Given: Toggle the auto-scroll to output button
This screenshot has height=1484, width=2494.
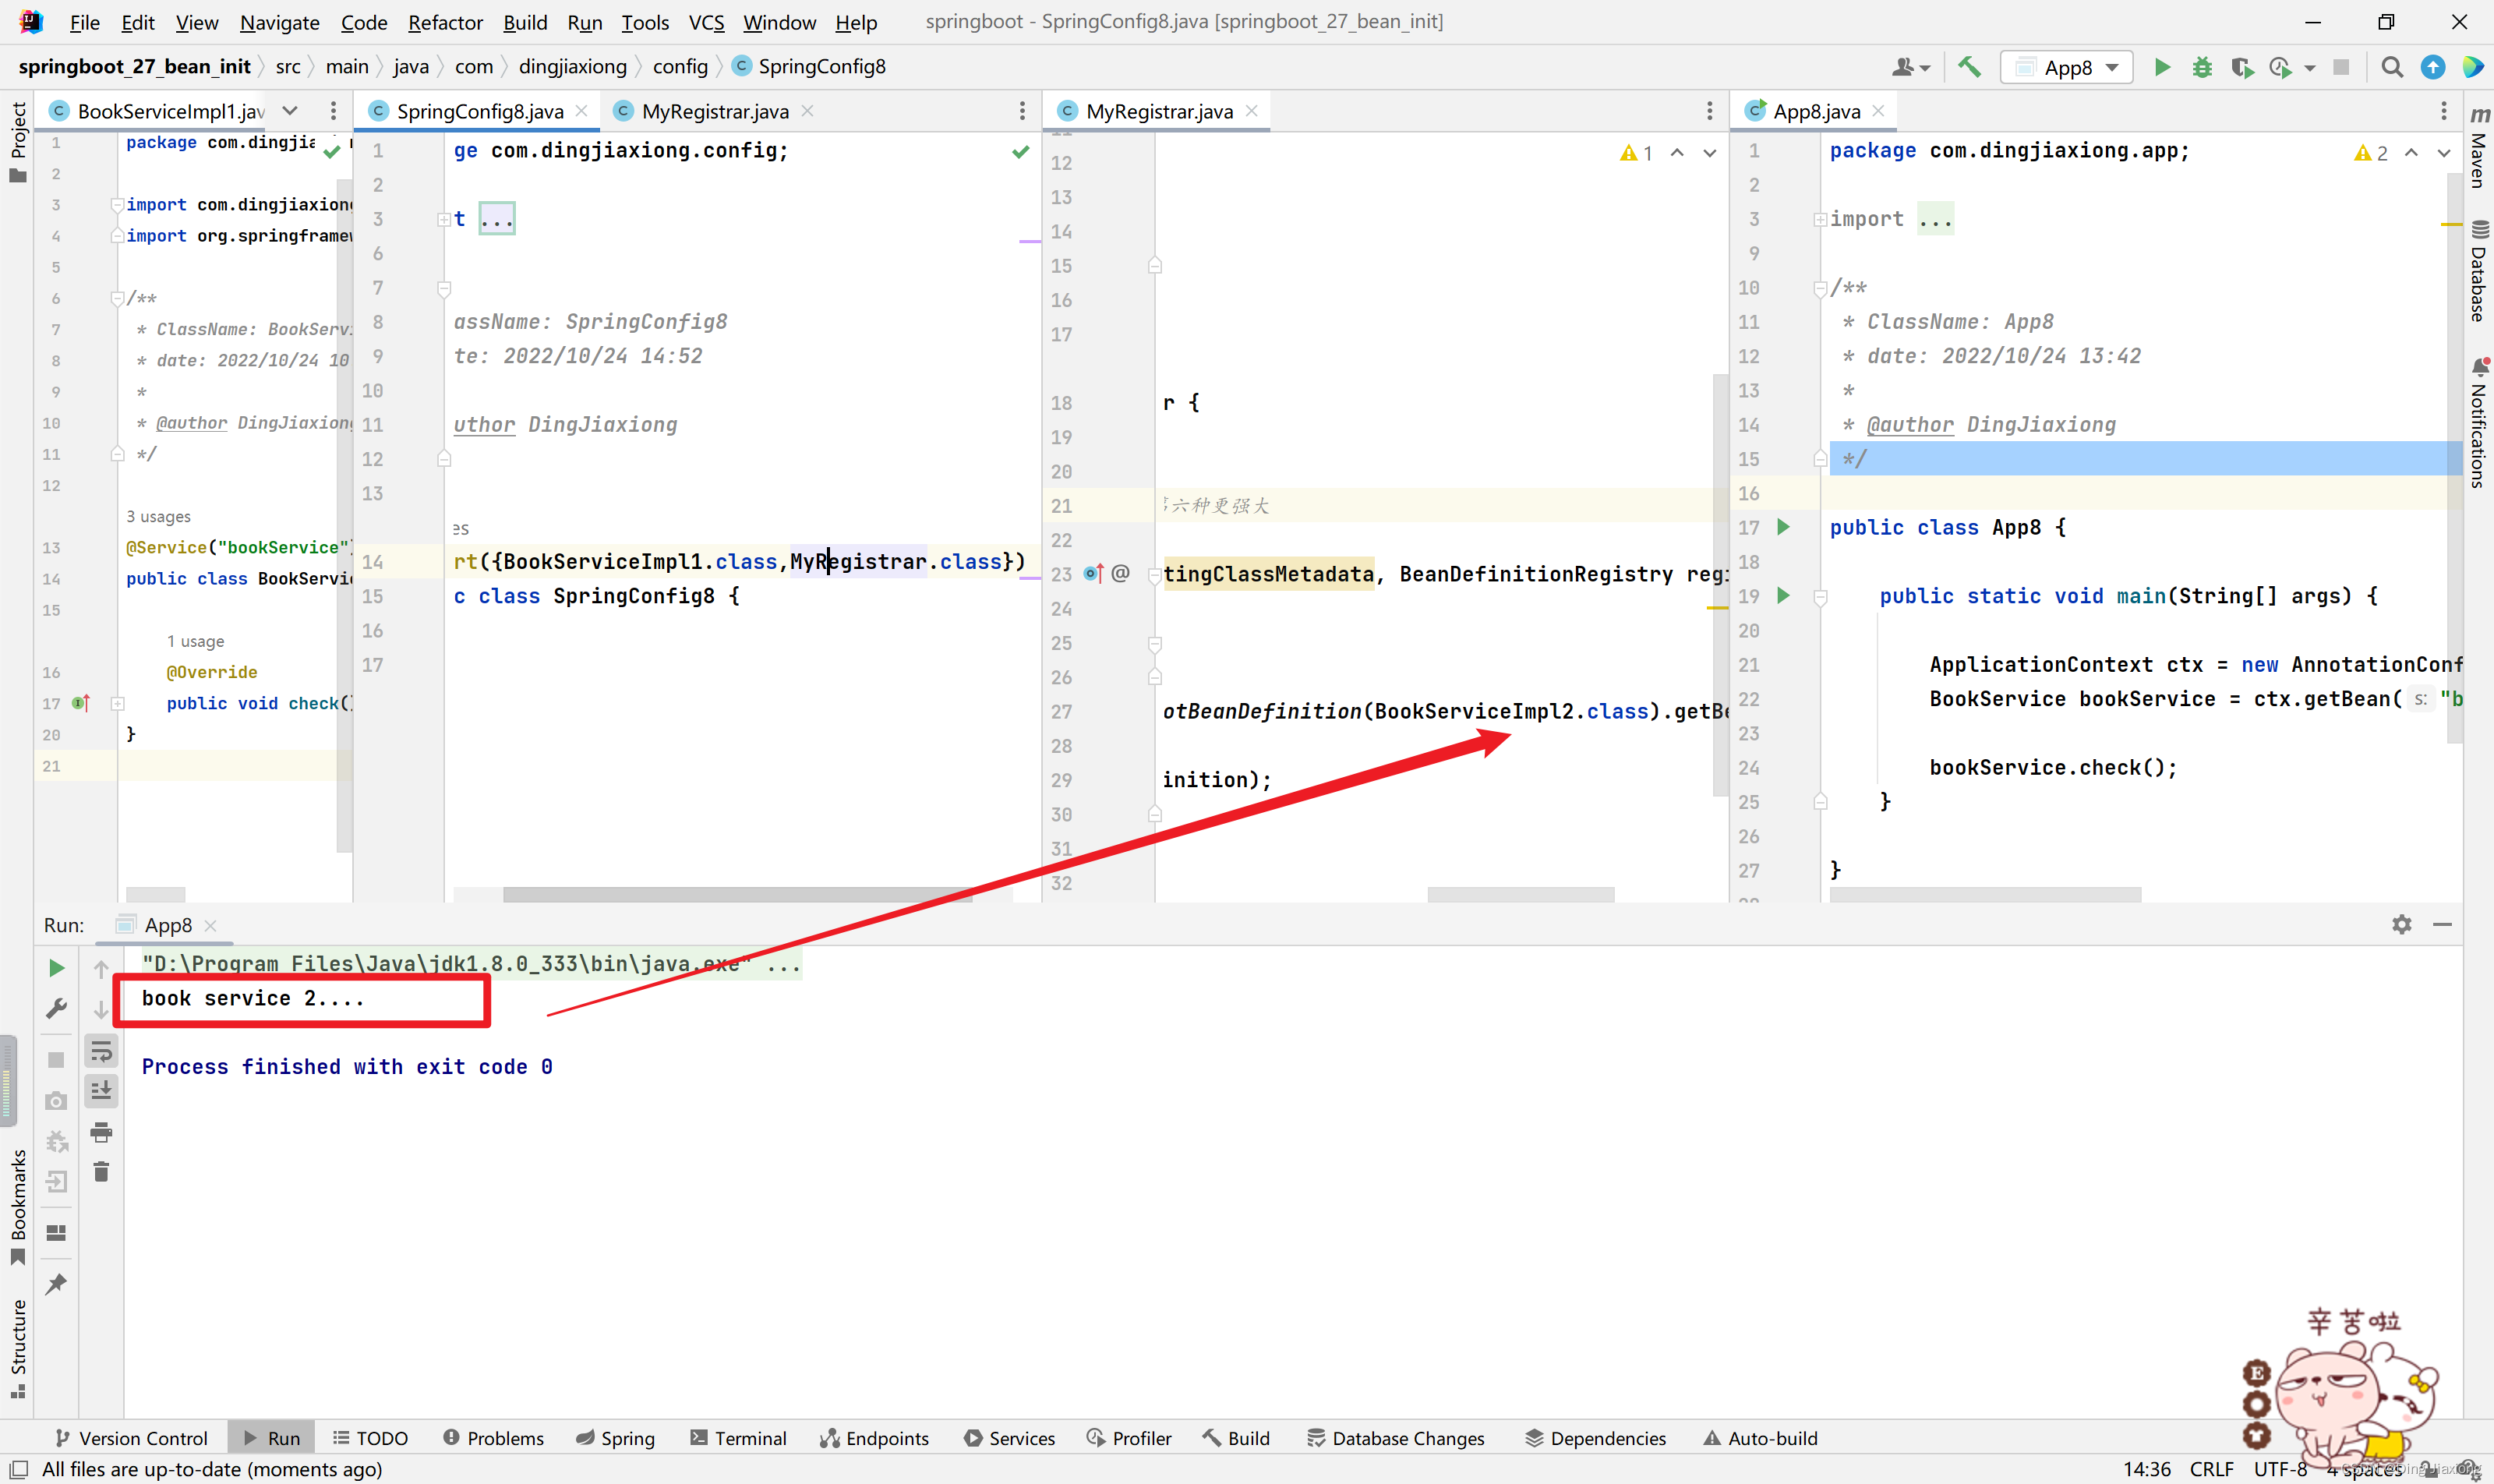Looking at the screenshot, I should click(102, 1092).
